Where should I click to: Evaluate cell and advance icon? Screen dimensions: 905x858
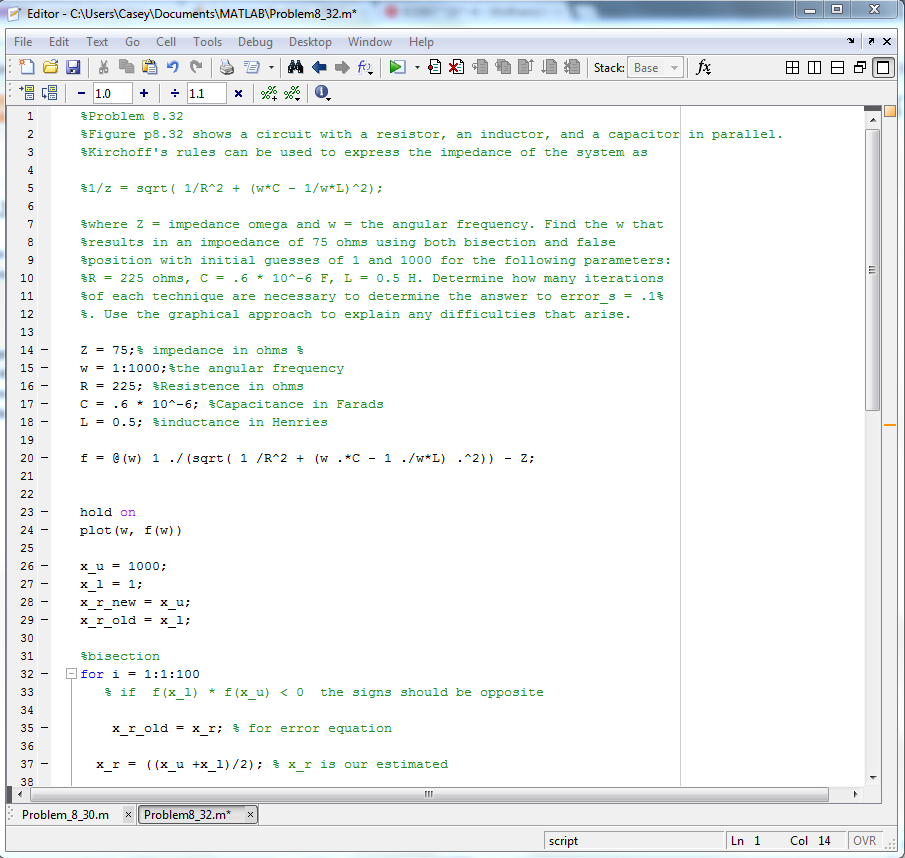coord(50,93)
